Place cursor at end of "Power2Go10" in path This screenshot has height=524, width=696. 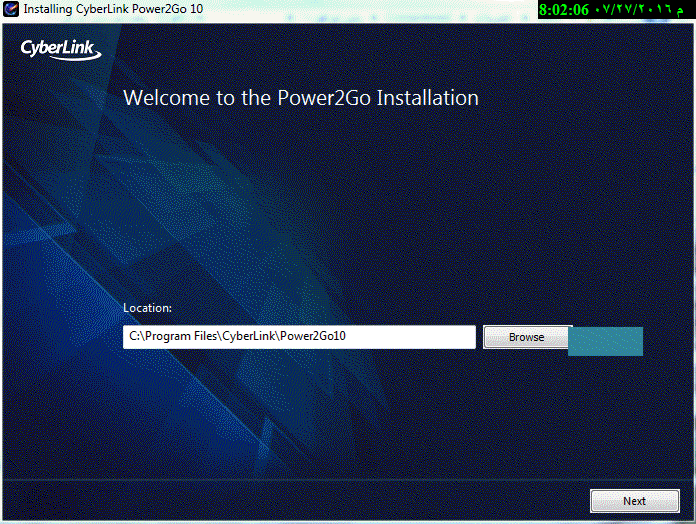[347, 337]
